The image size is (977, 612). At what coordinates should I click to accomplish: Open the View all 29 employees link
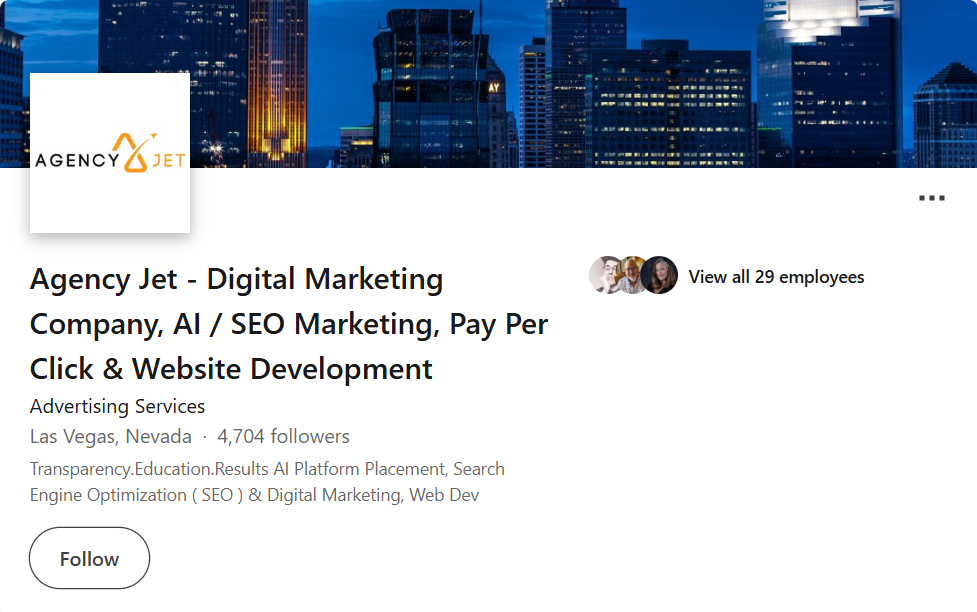click(776, 277)
